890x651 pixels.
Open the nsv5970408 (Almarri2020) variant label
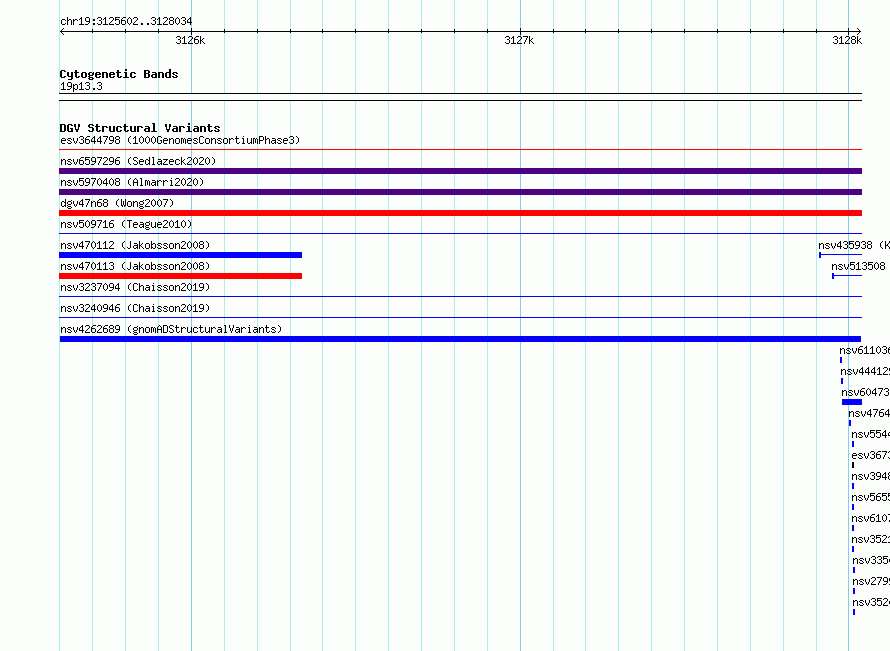pos(132,182)
